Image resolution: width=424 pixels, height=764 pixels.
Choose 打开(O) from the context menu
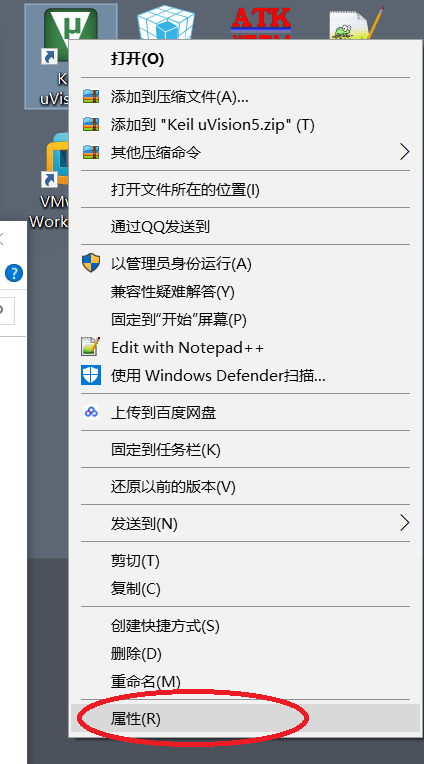(x=245, y=59)
